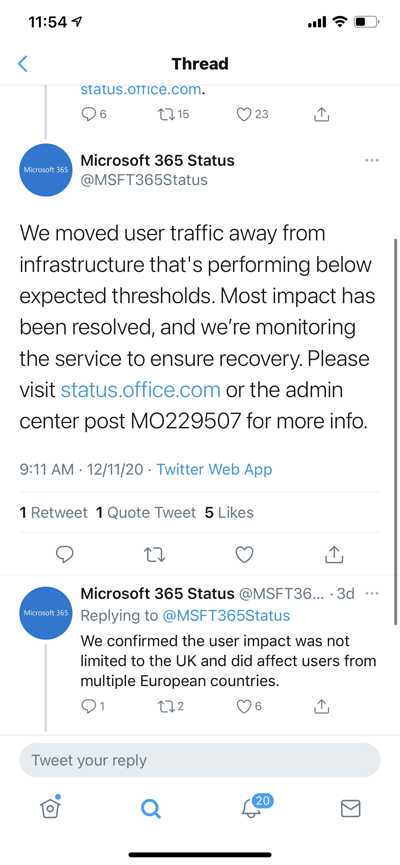
Task: View the 5 Likes list
Action: [229, 512]
